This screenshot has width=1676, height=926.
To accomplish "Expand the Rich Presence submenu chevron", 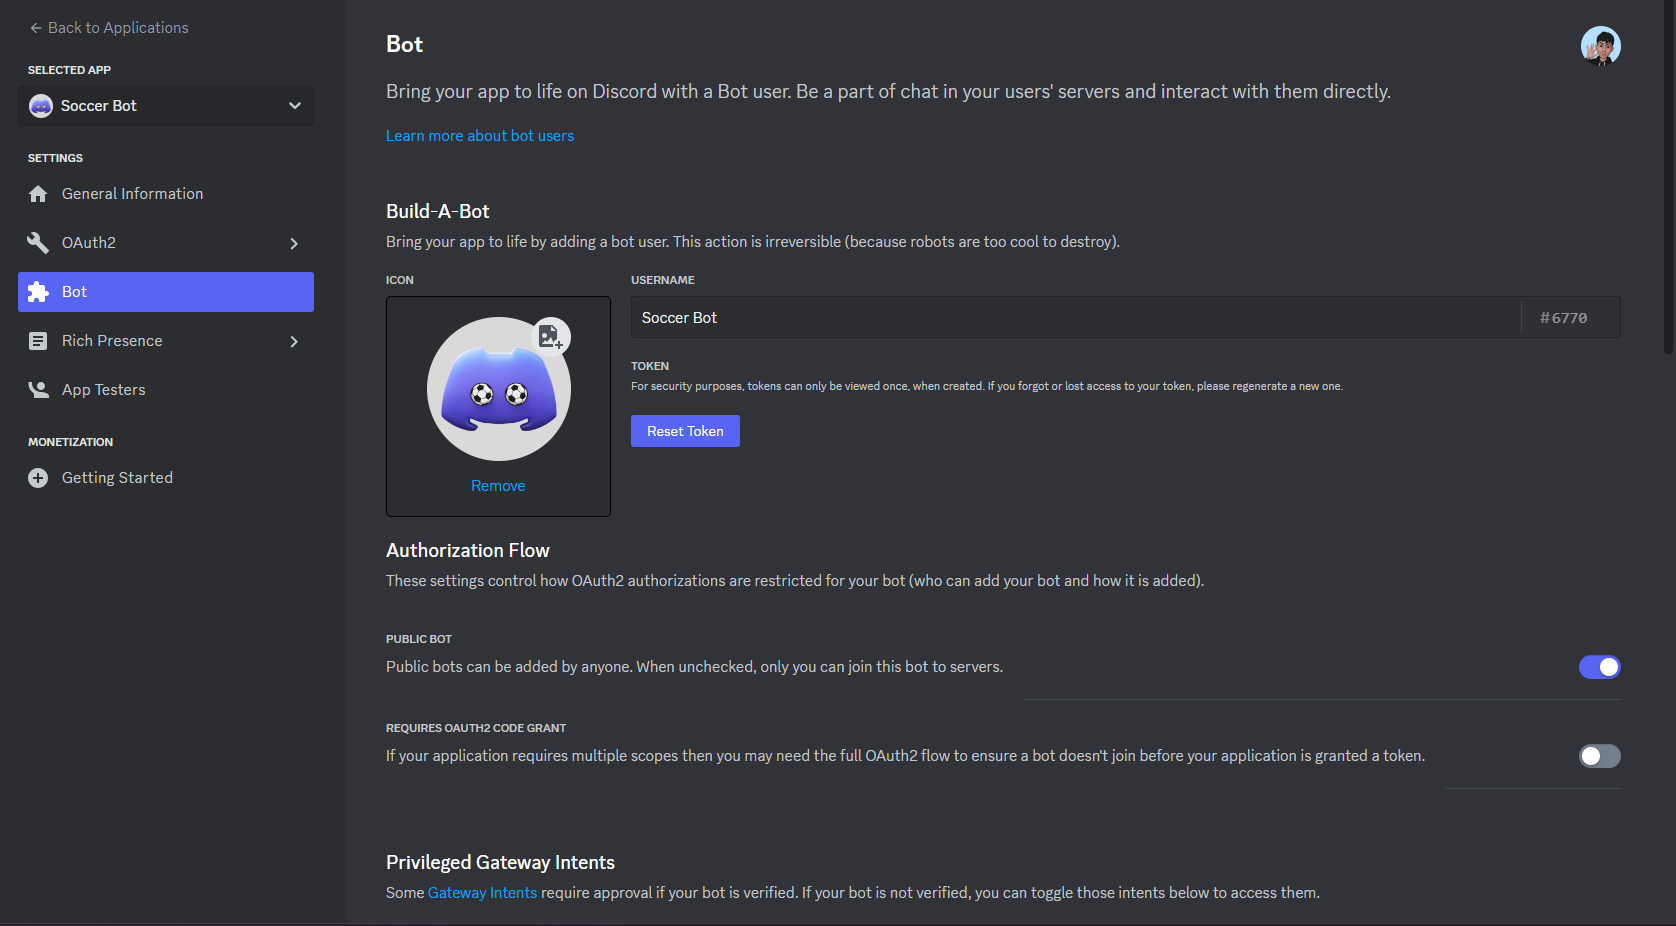I will [x=294, y=341].
